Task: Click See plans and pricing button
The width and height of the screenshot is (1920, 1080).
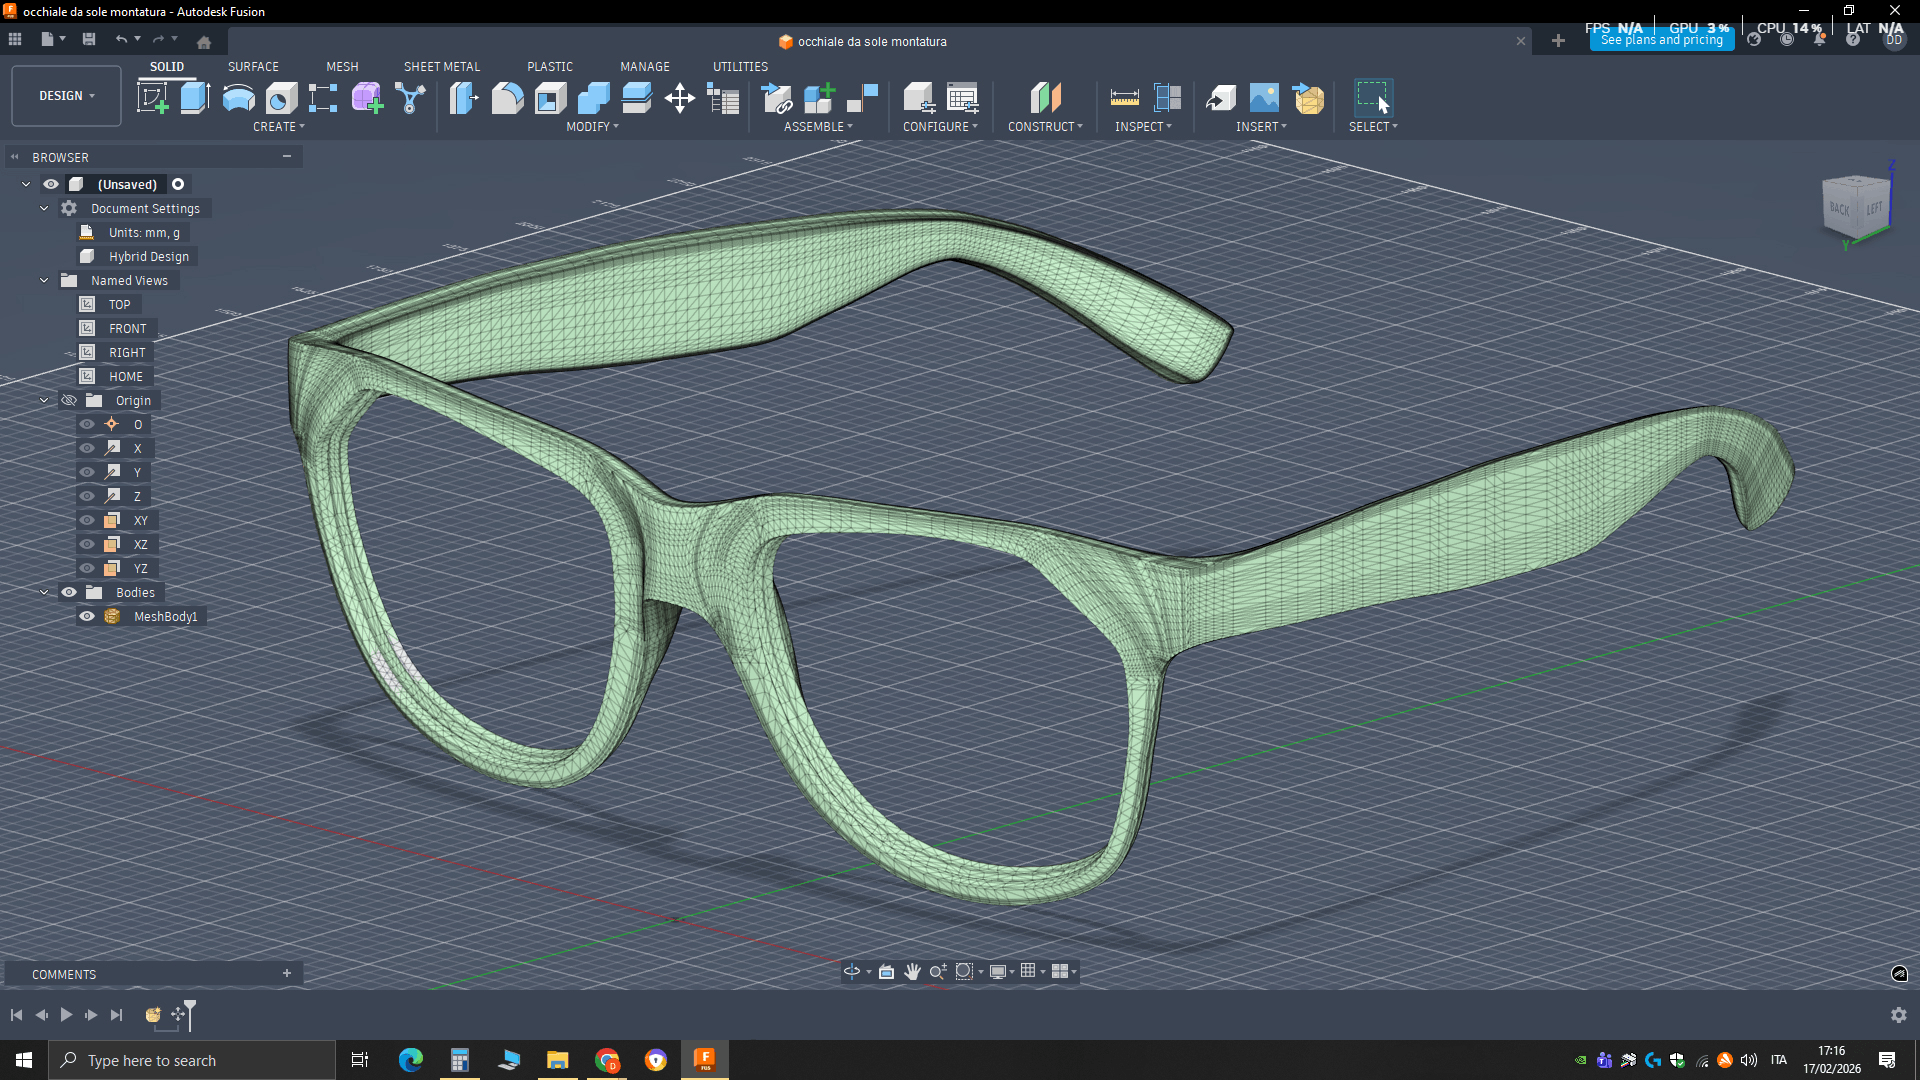Action: (x=1661, y=41)
